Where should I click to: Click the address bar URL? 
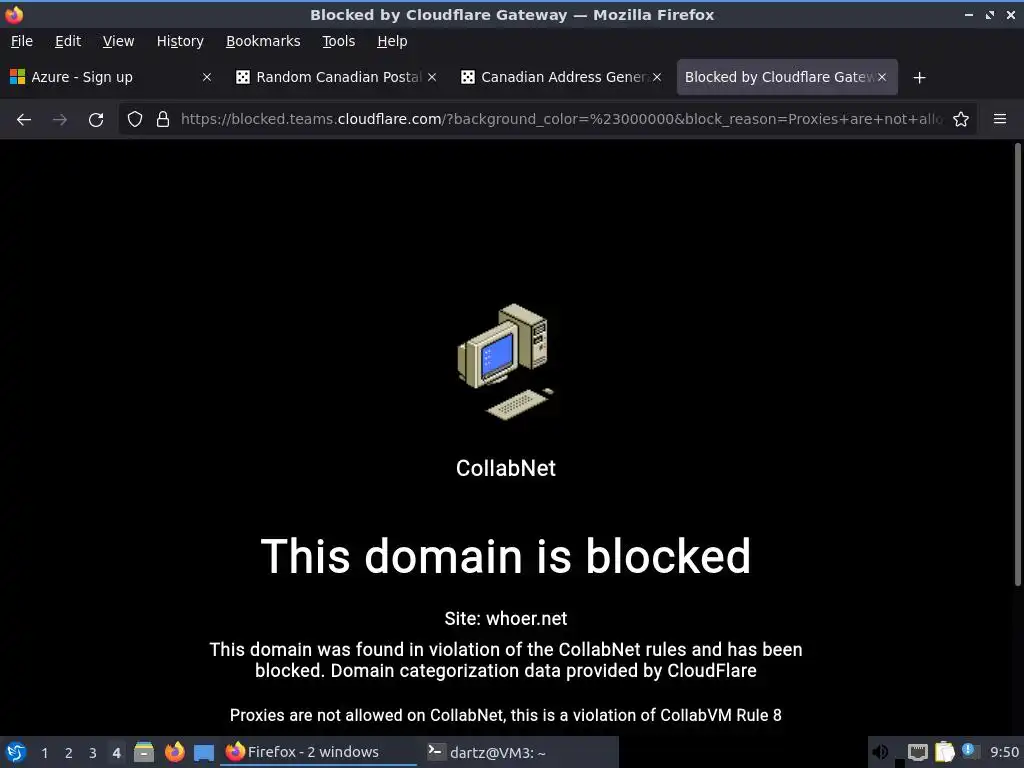(562, 119)
